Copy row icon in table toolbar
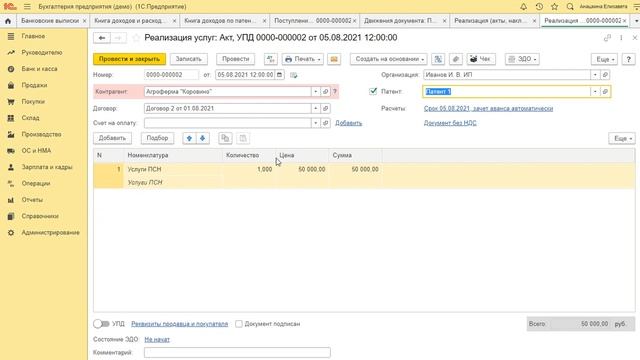 tap(225, 138)
